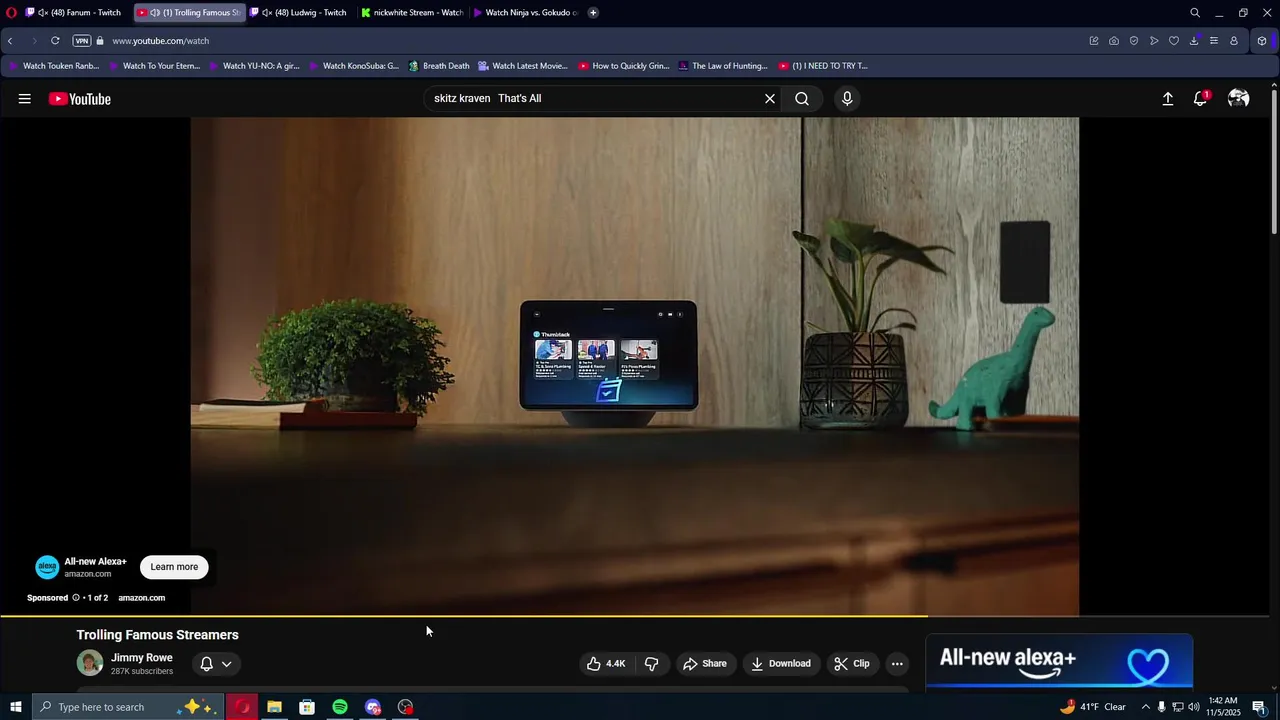1280x720 pixels.
Task: Open tab search magnifier in title bar
Action: pos(1194,13)
